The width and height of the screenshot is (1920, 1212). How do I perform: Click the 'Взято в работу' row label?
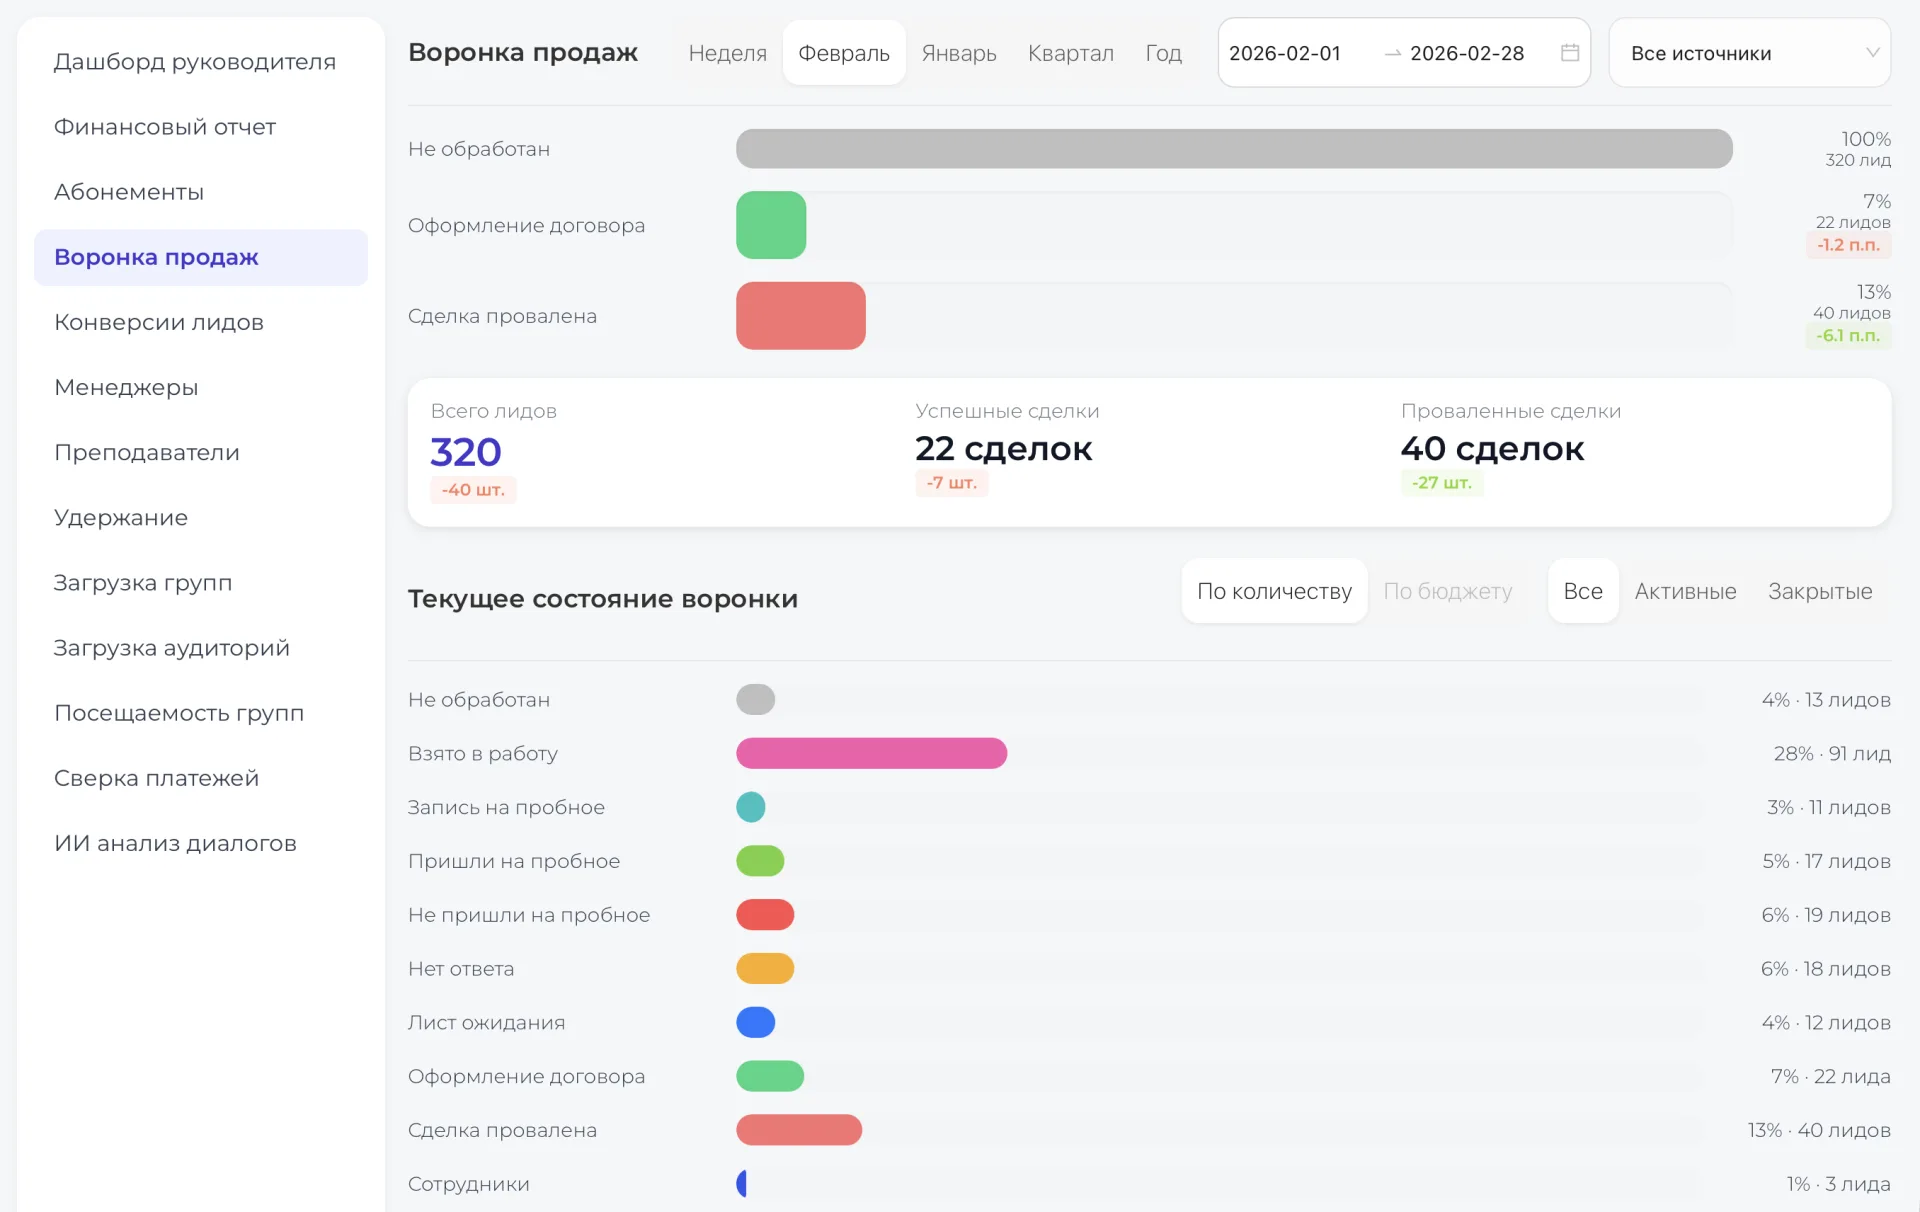pyautogui.click(x=483, y=753)
